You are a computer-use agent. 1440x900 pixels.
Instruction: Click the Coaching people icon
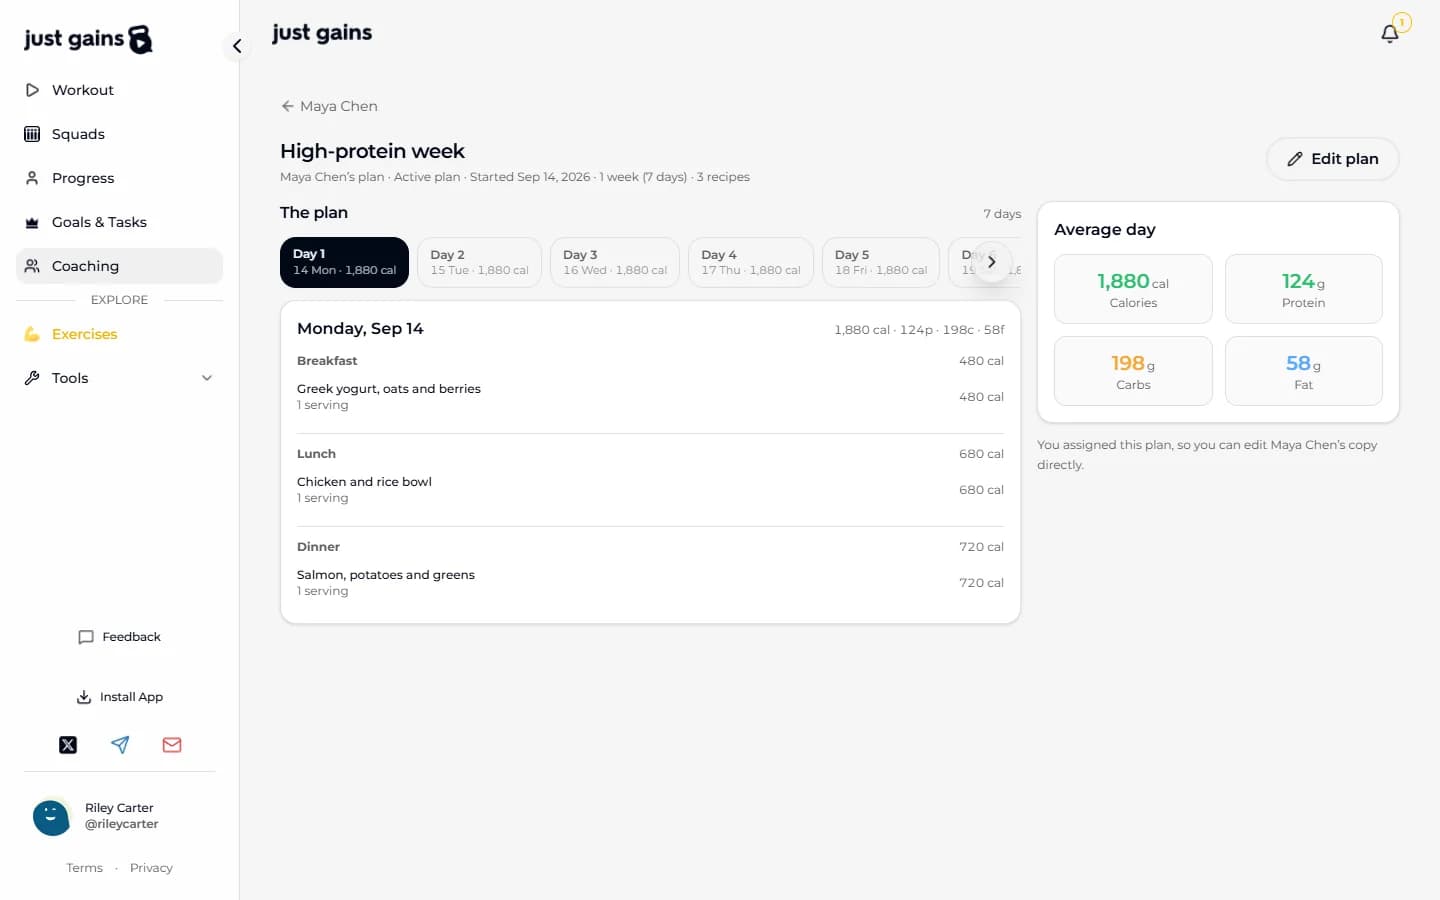point(32,266)
